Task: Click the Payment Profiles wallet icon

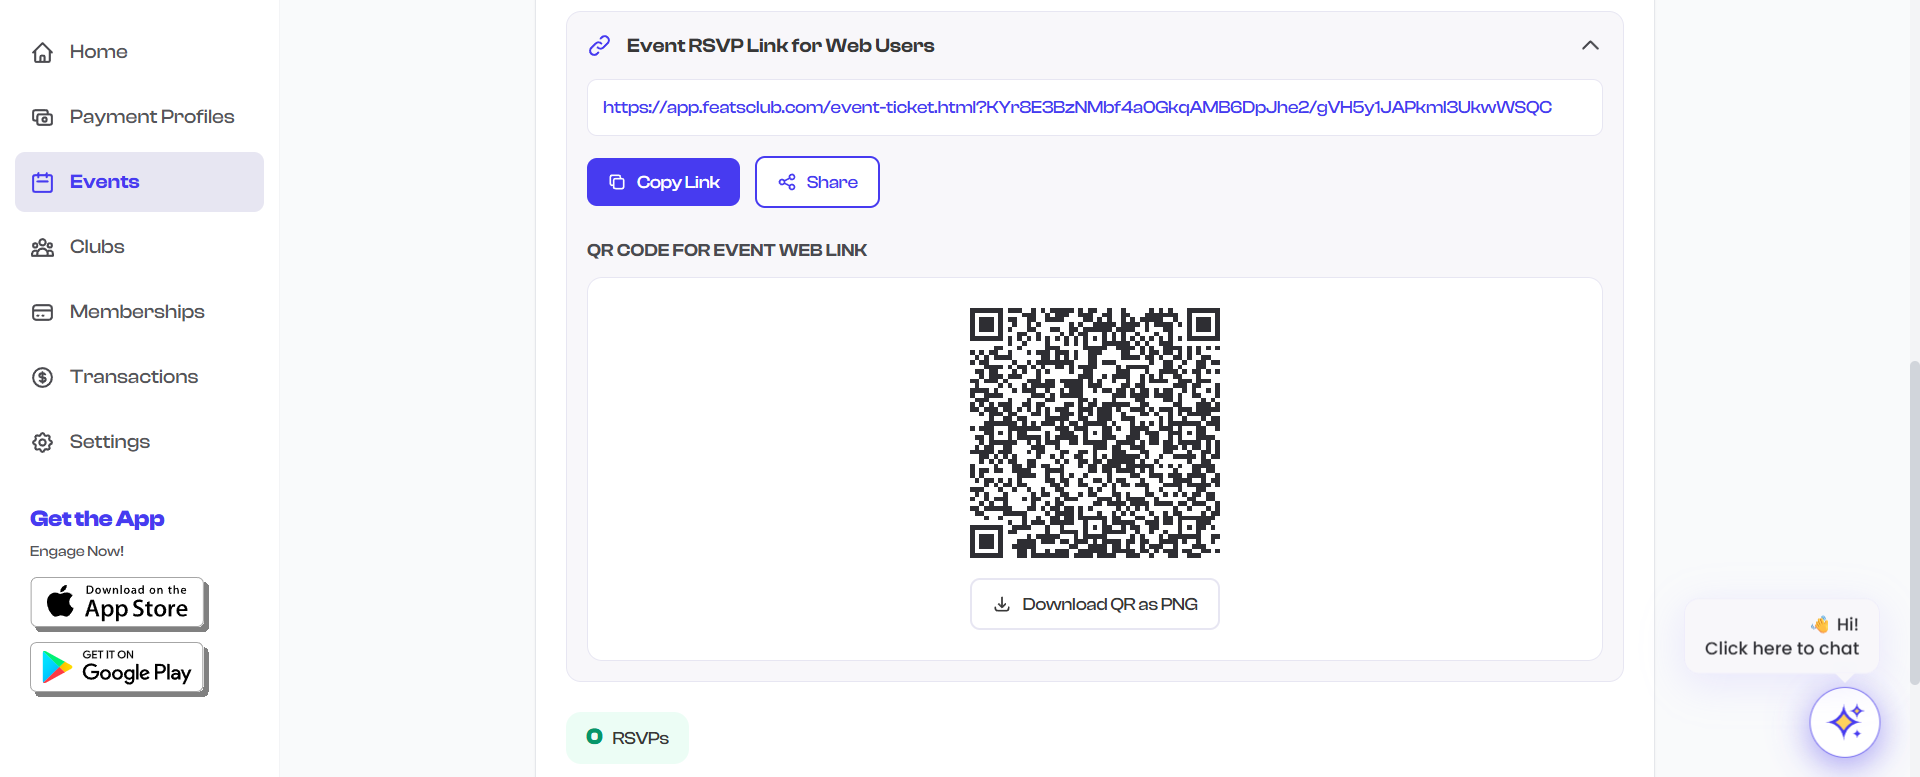Action: [42, 117]
